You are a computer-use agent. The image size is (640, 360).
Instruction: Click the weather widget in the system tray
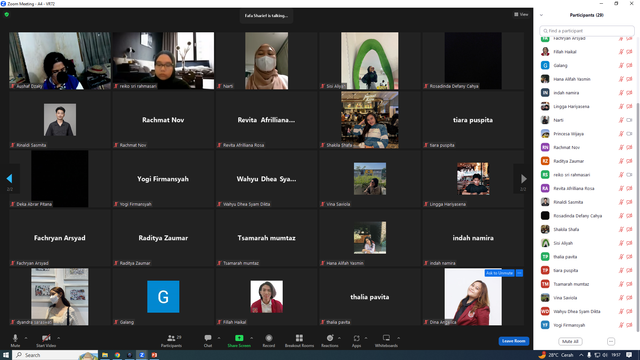click(x=556, y=355)
